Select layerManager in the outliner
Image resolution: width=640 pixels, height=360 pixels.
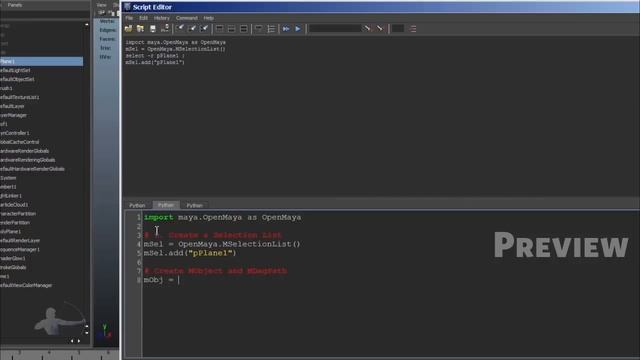pos(13,115)
